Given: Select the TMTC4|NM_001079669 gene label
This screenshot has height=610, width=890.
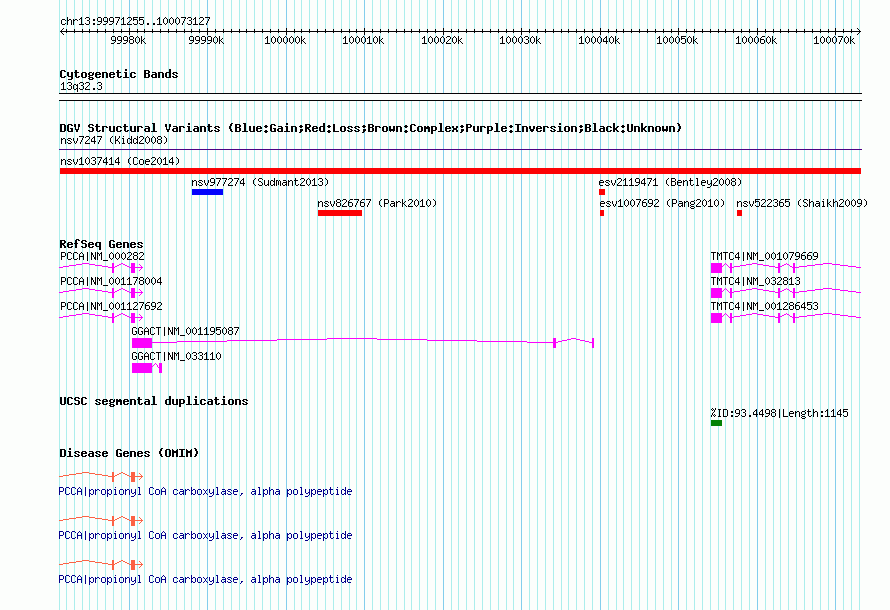Looking at the screenshot, I should click(x=765, y=256).
